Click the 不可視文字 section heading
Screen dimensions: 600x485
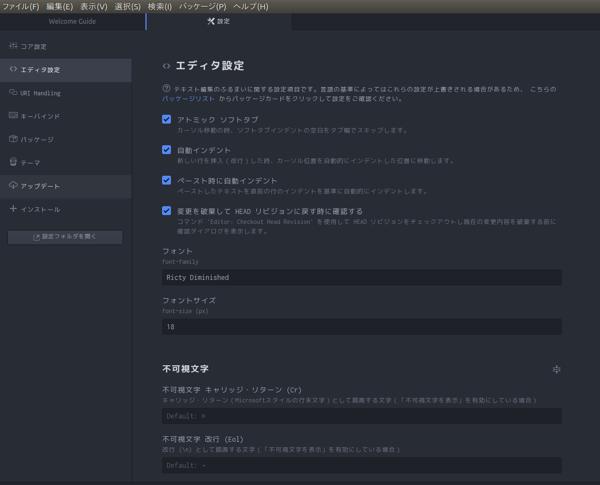point(185,369)
